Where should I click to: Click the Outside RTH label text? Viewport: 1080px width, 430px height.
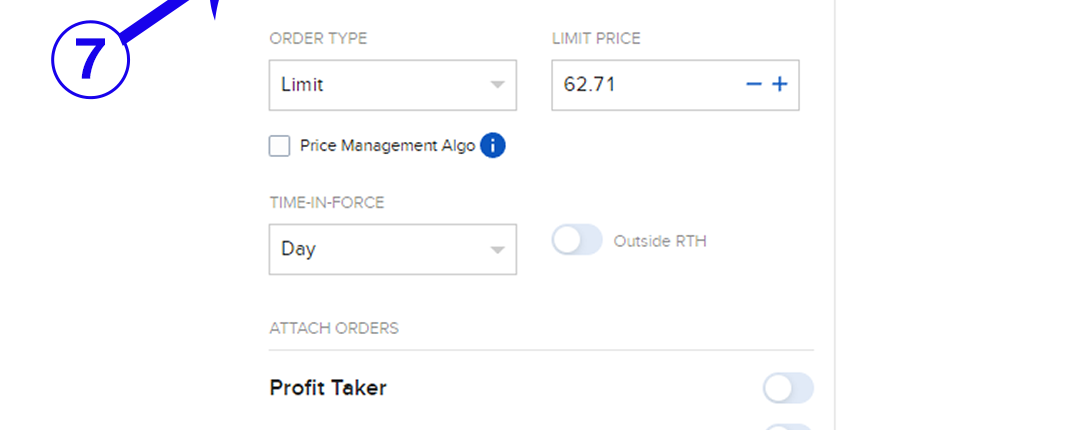click(660, 241)
